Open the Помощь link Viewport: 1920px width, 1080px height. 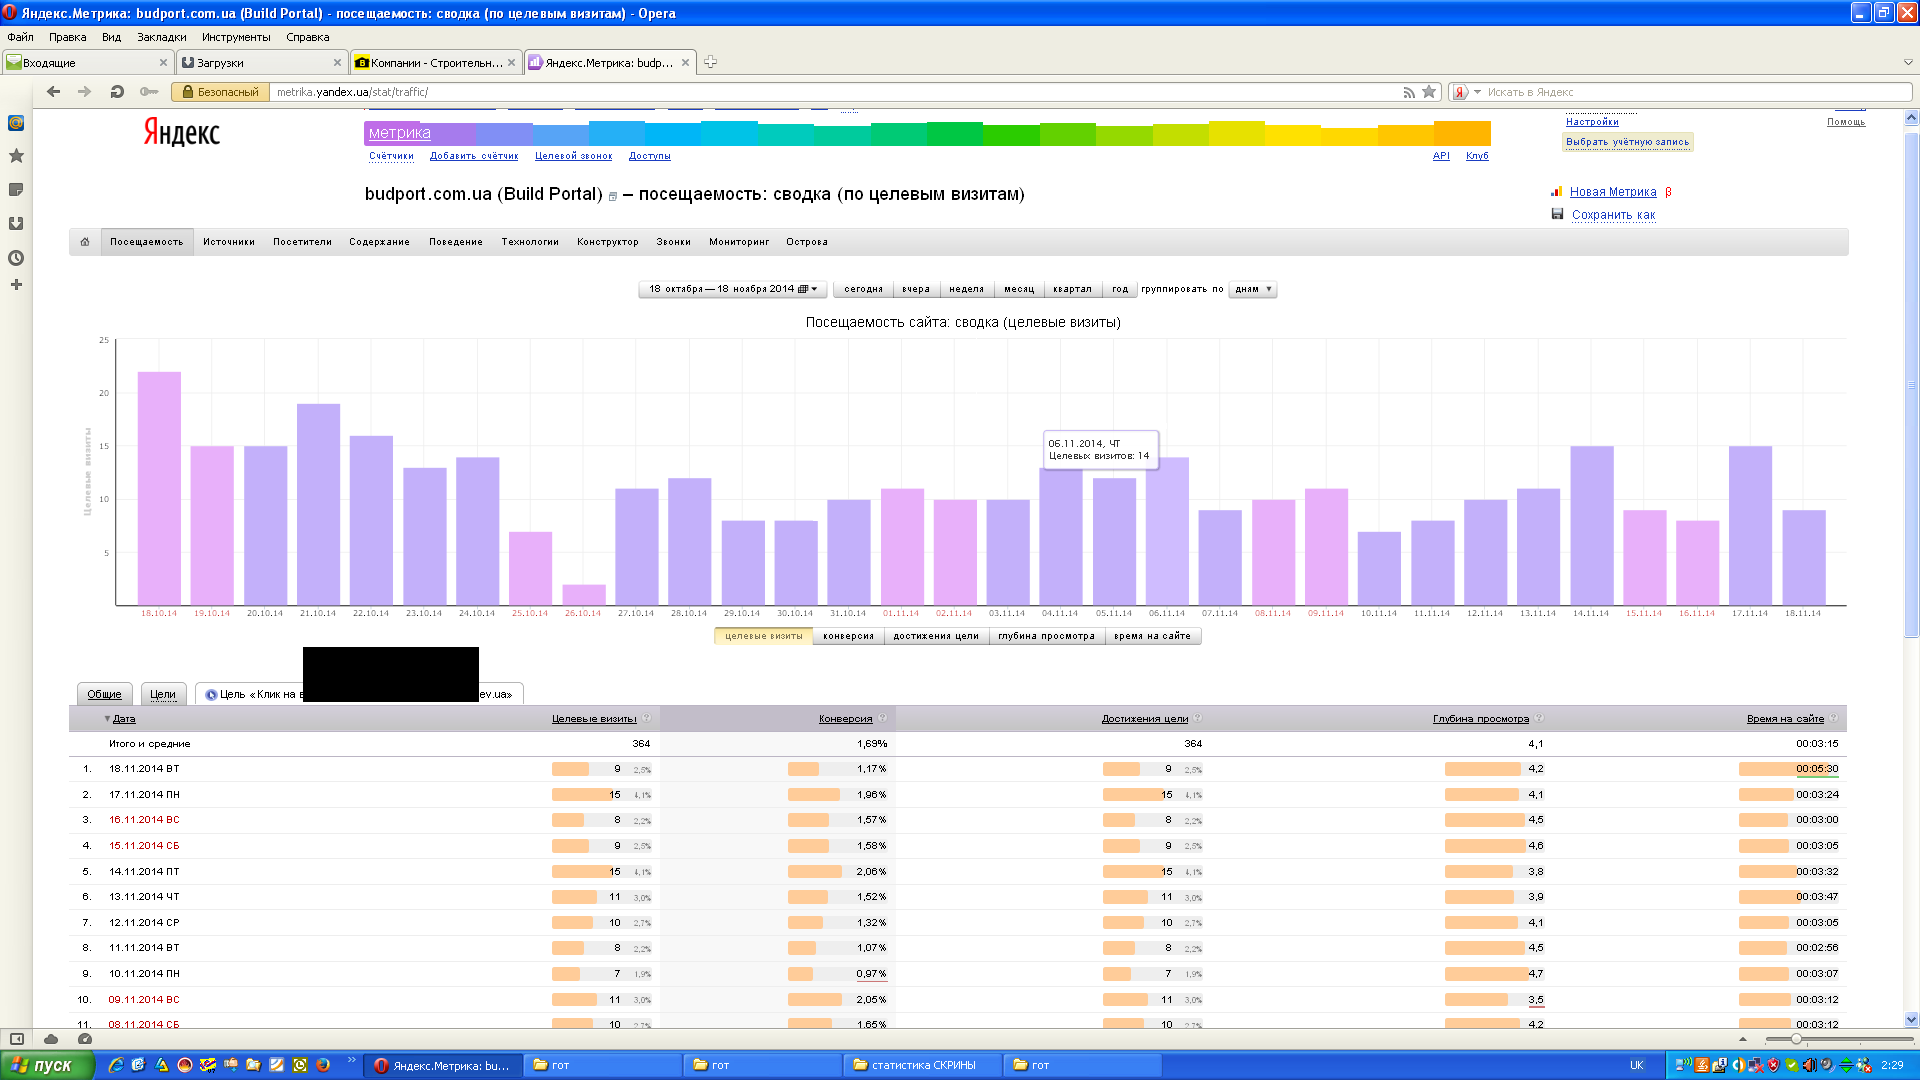pyautogui.click(x=1846, y=122)
